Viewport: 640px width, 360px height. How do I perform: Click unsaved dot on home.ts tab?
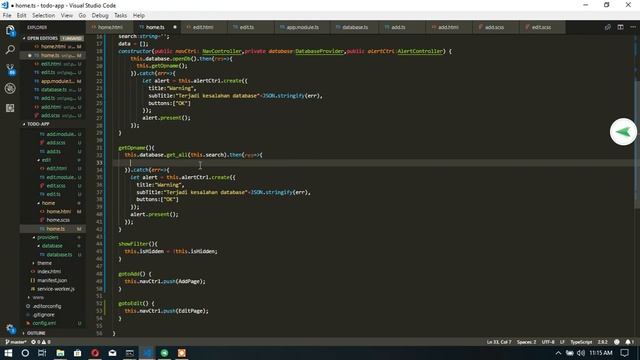point(175,27)
